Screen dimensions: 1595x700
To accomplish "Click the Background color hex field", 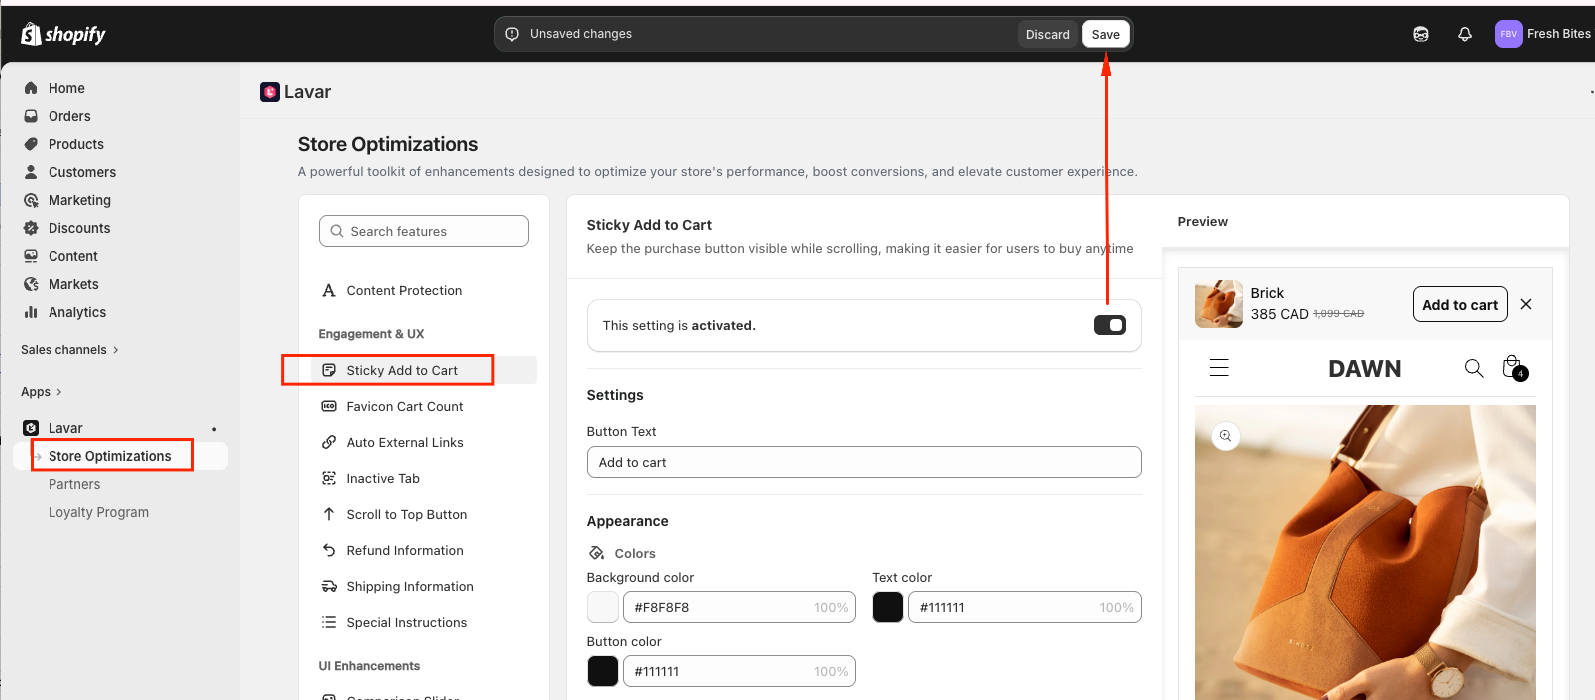I will (x=739, y=607).
